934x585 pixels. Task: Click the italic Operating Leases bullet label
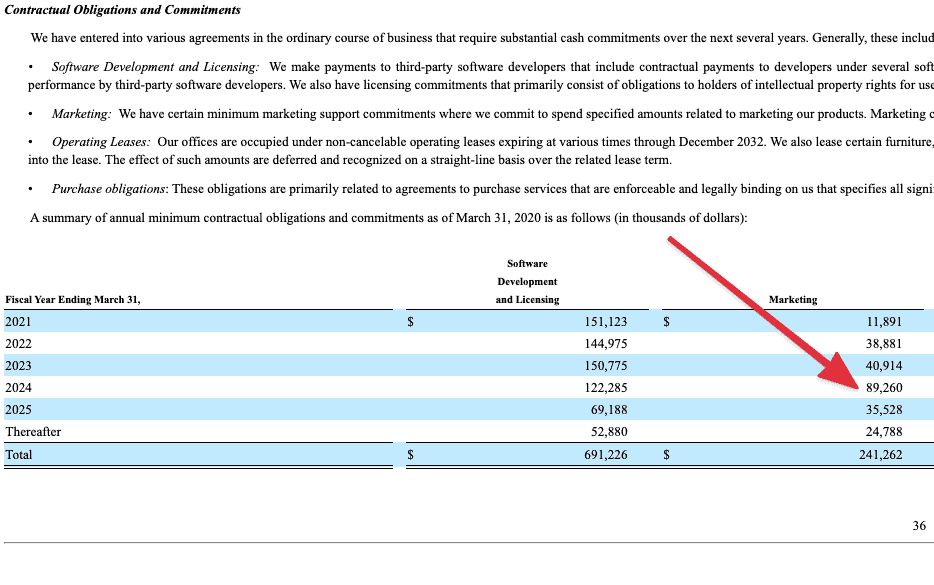click(x=101, y=143)
